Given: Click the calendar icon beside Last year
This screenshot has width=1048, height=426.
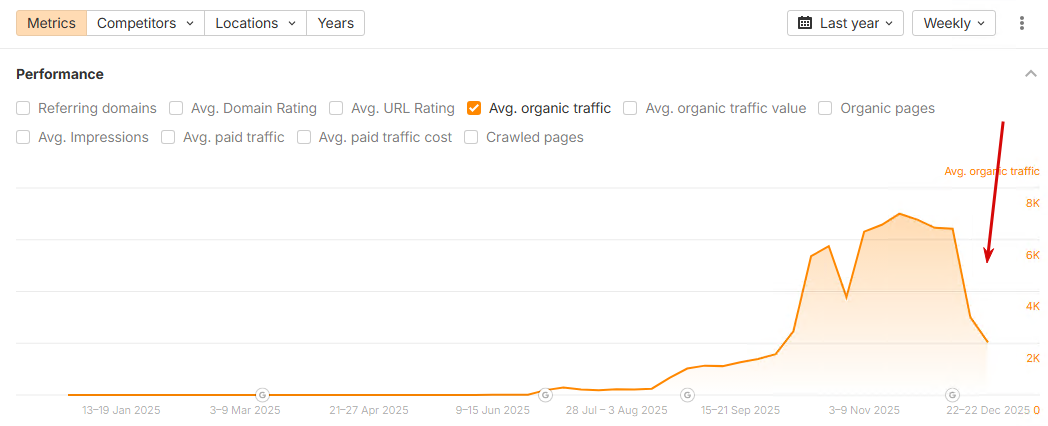Looking at the screenshot, I should click(805, 23).
